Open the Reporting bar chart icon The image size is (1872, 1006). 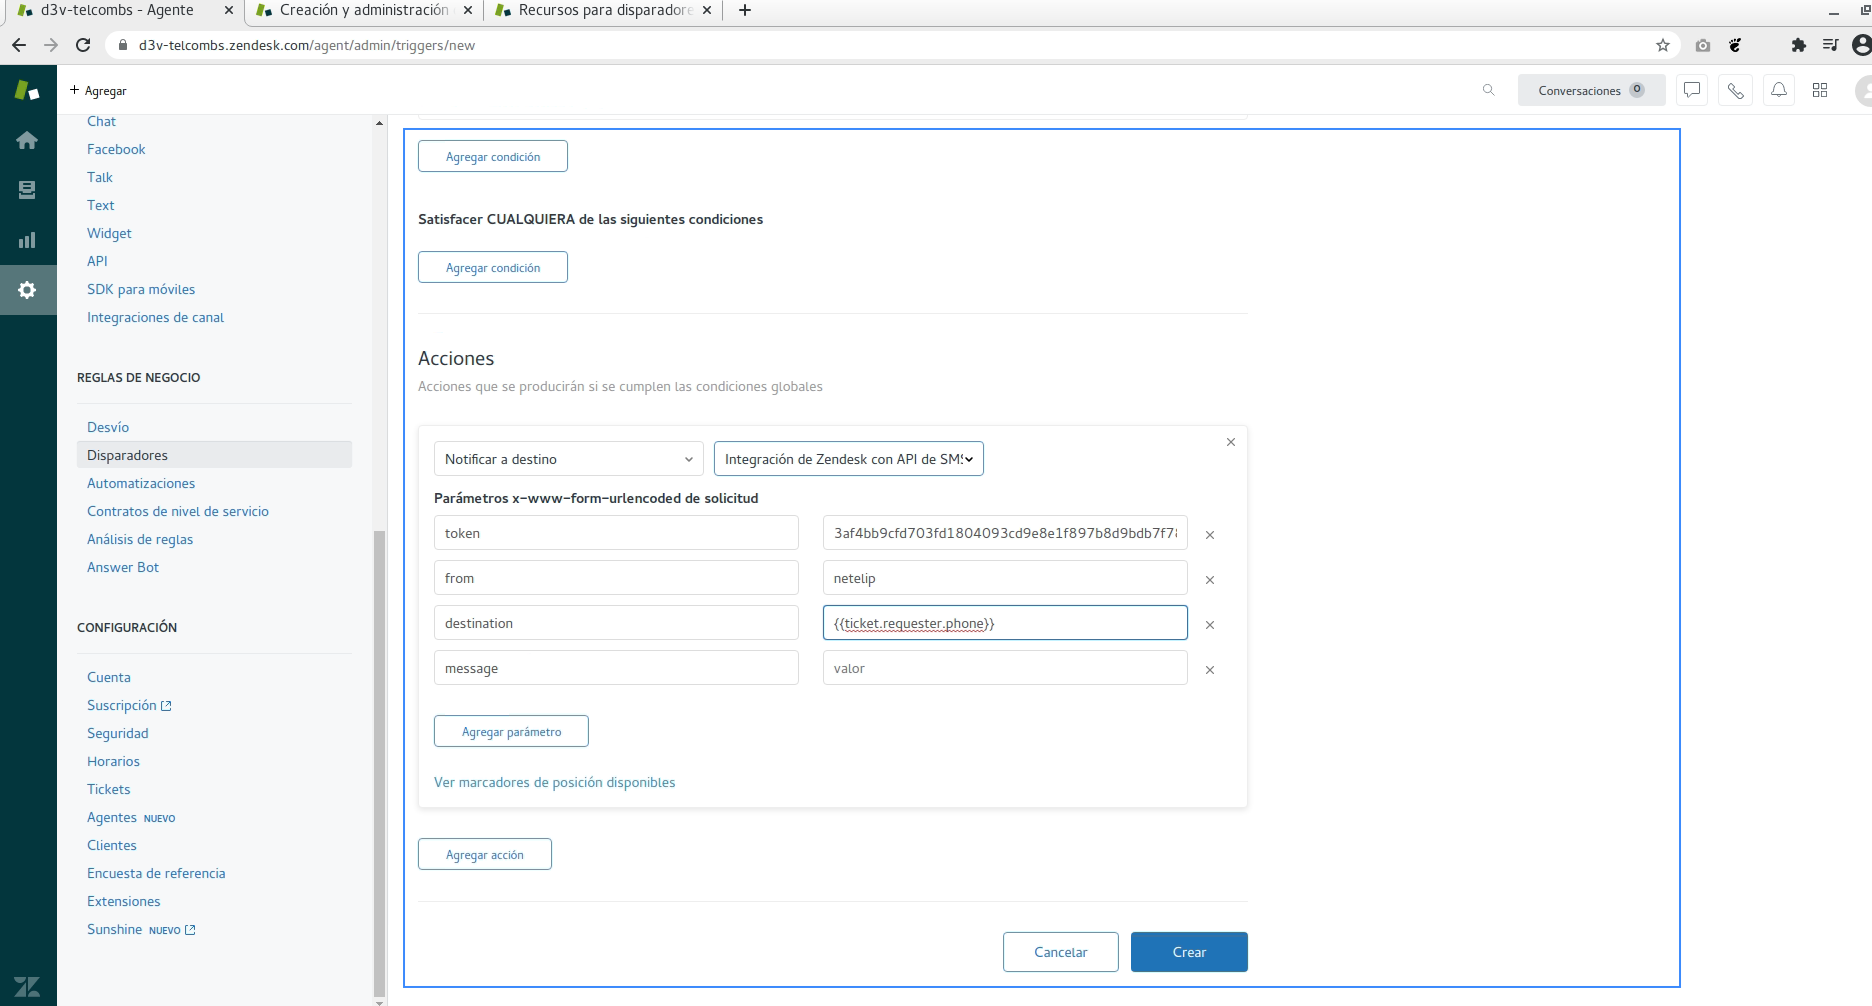pos(27,240)
